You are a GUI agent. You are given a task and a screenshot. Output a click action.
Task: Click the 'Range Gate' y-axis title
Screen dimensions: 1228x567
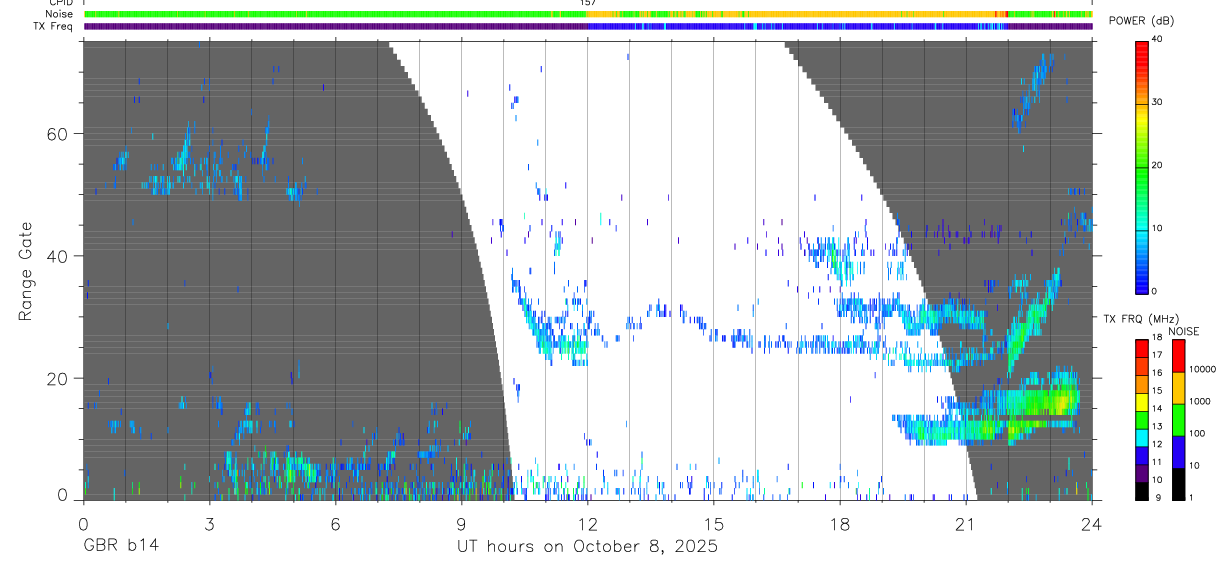tap(28, 269)
